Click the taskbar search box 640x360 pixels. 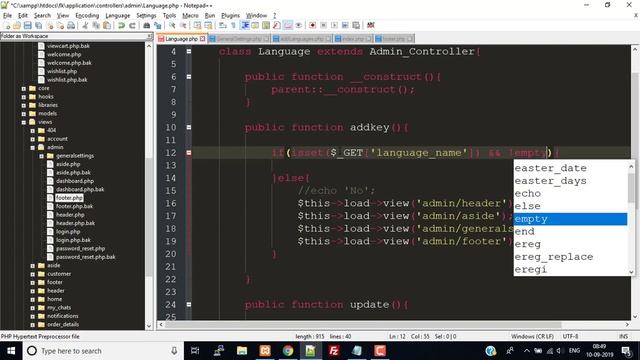coord(102,351)
